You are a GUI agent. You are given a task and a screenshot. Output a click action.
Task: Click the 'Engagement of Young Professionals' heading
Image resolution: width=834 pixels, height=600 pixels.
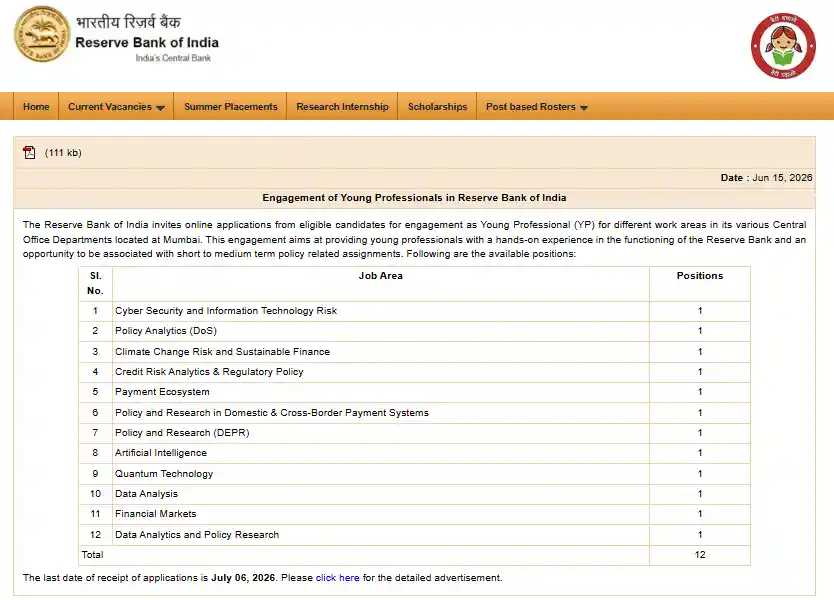click(x=414, y=198)
